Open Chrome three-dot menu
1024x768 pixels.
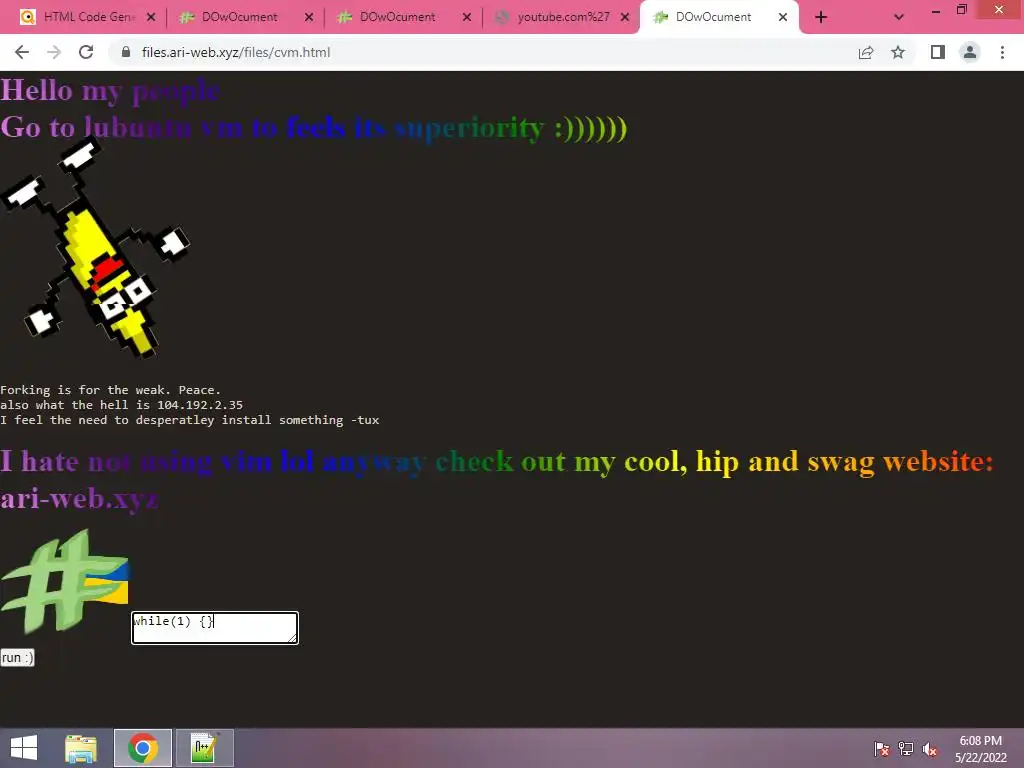[x=1002, y=52]
